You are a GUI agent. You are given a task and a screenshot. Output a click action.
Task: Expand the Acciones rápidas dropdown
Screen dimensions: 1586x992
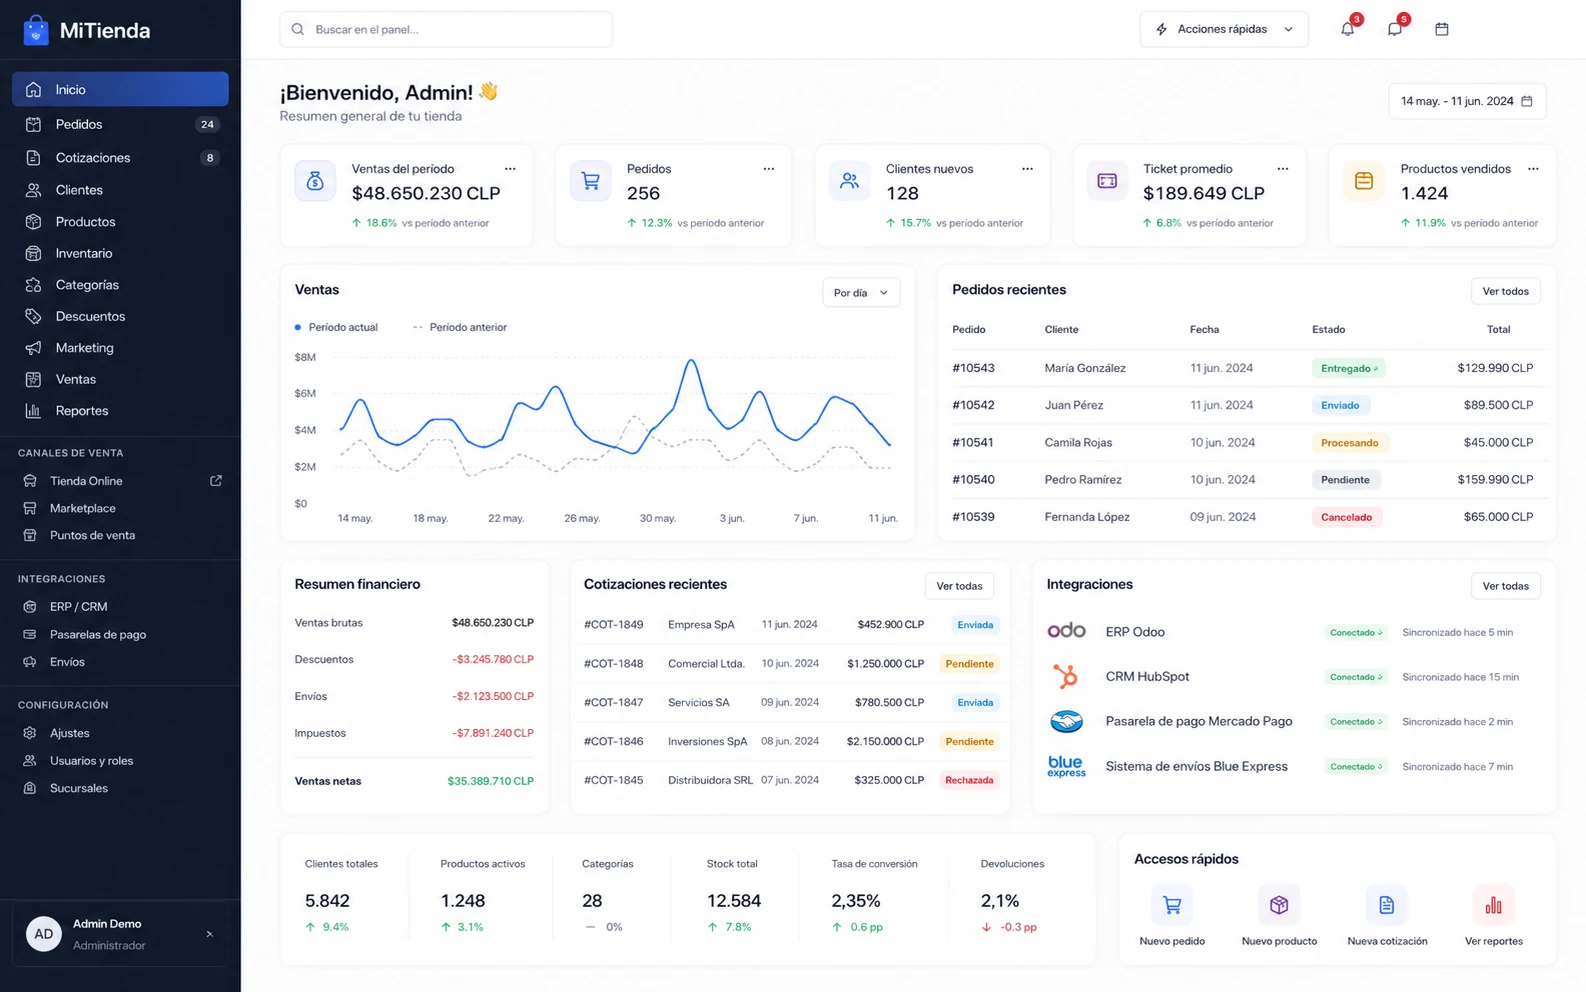1224,29
